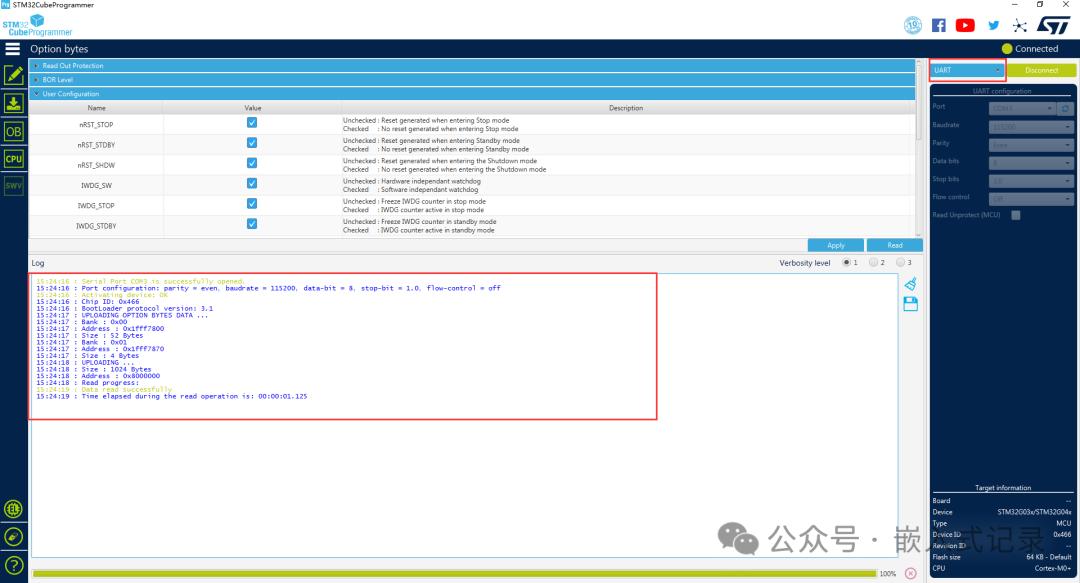Click the Disconnect button

pyautogui.click(x=1041, y=70)
